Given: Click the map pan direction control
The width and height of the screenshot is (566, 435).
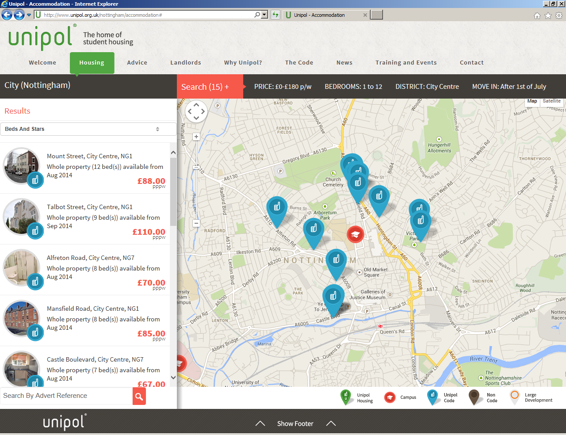Looking at the screenshot, I should pos(196,111).
